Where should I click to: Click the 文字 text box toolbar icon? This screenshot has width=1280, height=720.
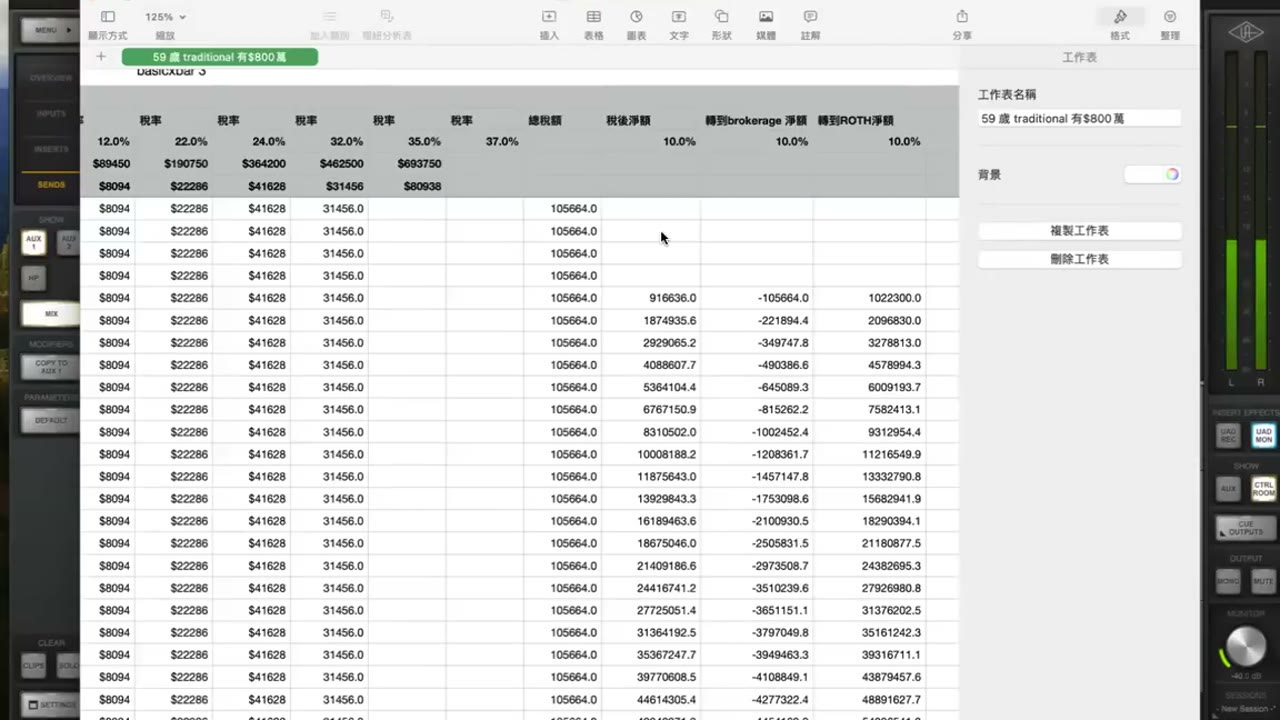pos(679,17)
